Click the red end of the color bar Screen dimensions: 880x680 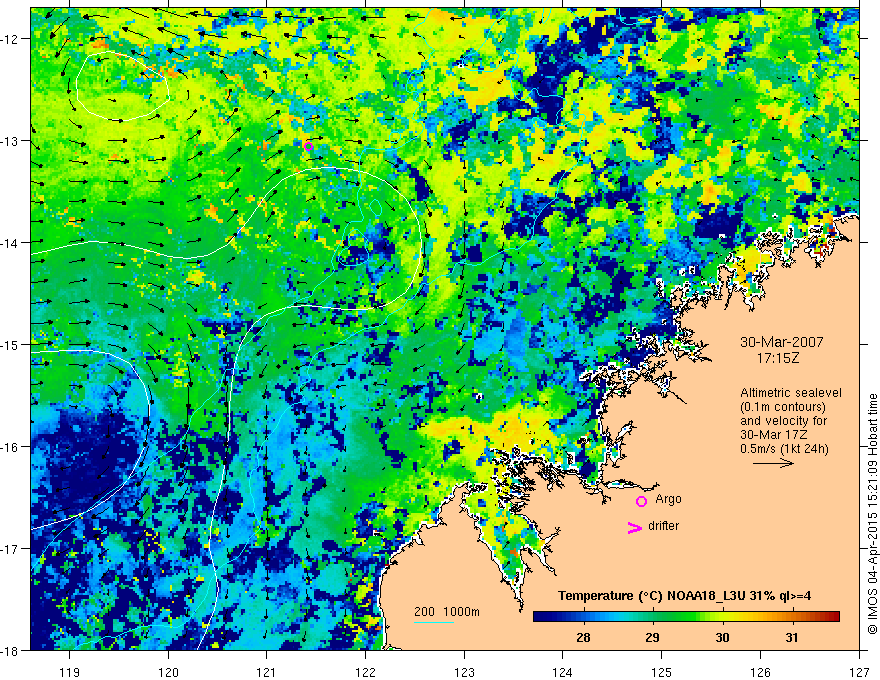(x=833, y=617)
